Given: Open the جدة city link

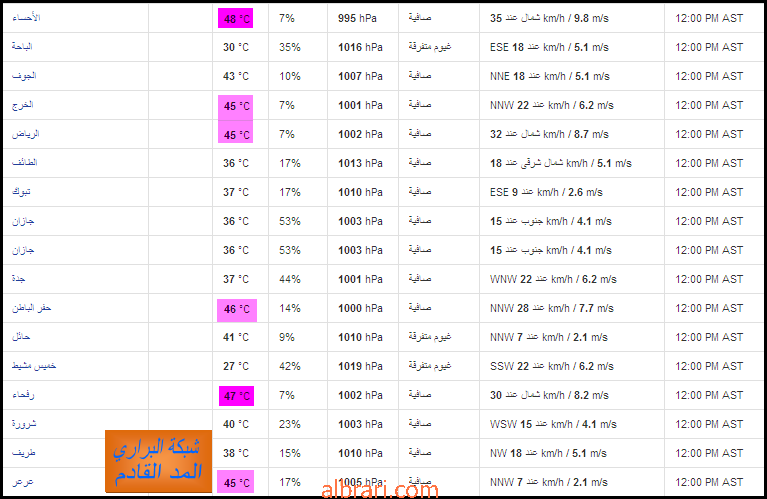Looking at the screenshot, I should (x=19, y=278).
